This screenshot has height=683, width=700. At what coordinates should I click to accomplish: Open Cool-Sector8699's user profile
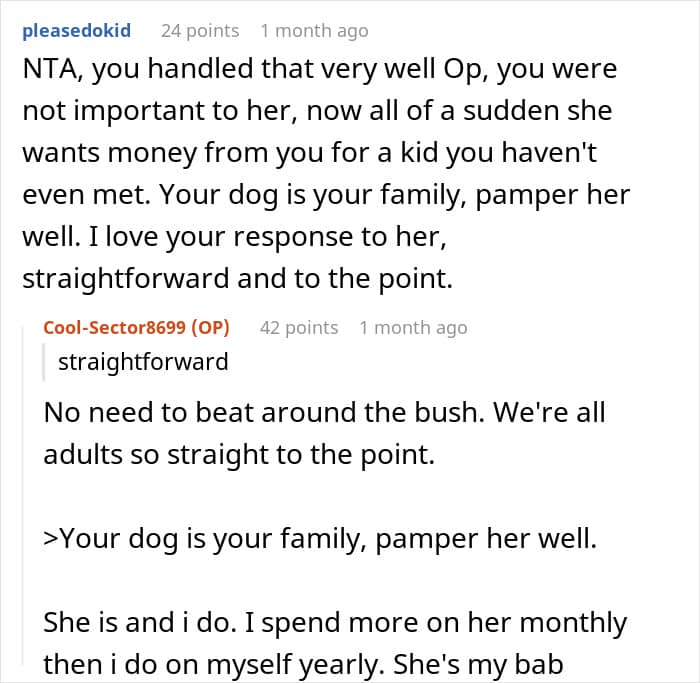[119, 327]
